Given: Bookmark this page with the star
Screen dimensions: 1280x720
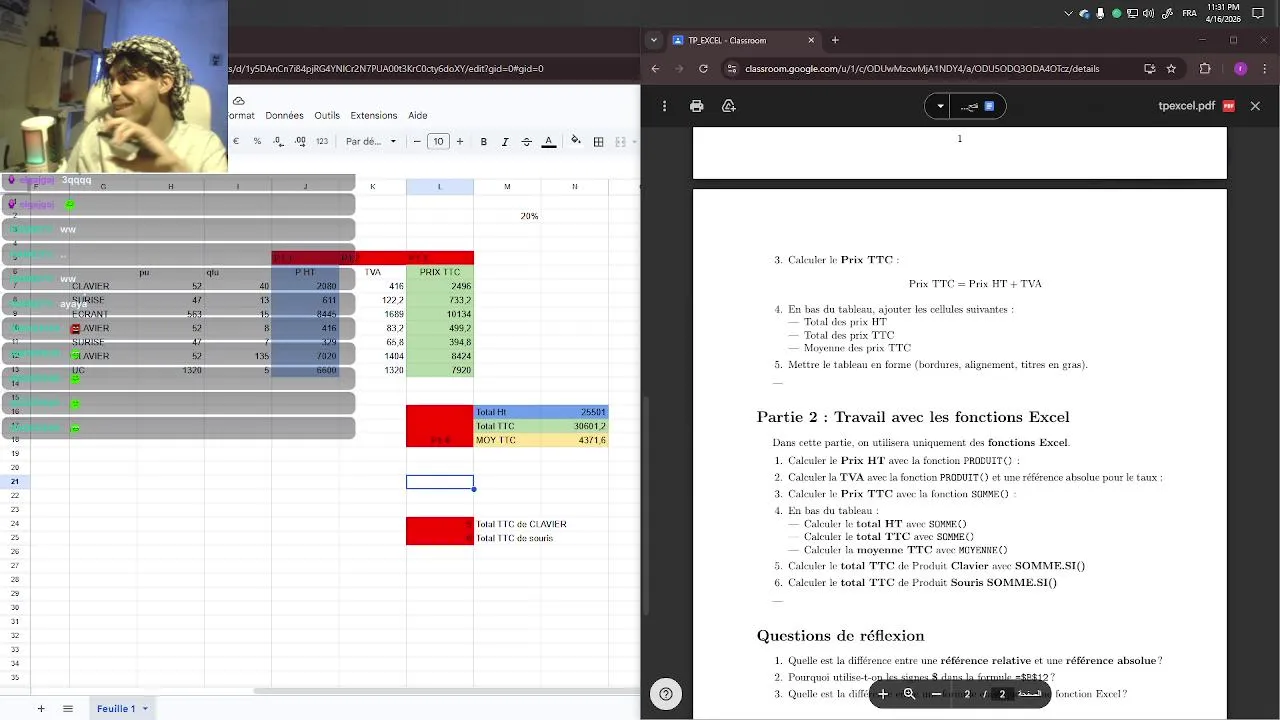Looking at the screenshot, I should [x=1171, y=69].
